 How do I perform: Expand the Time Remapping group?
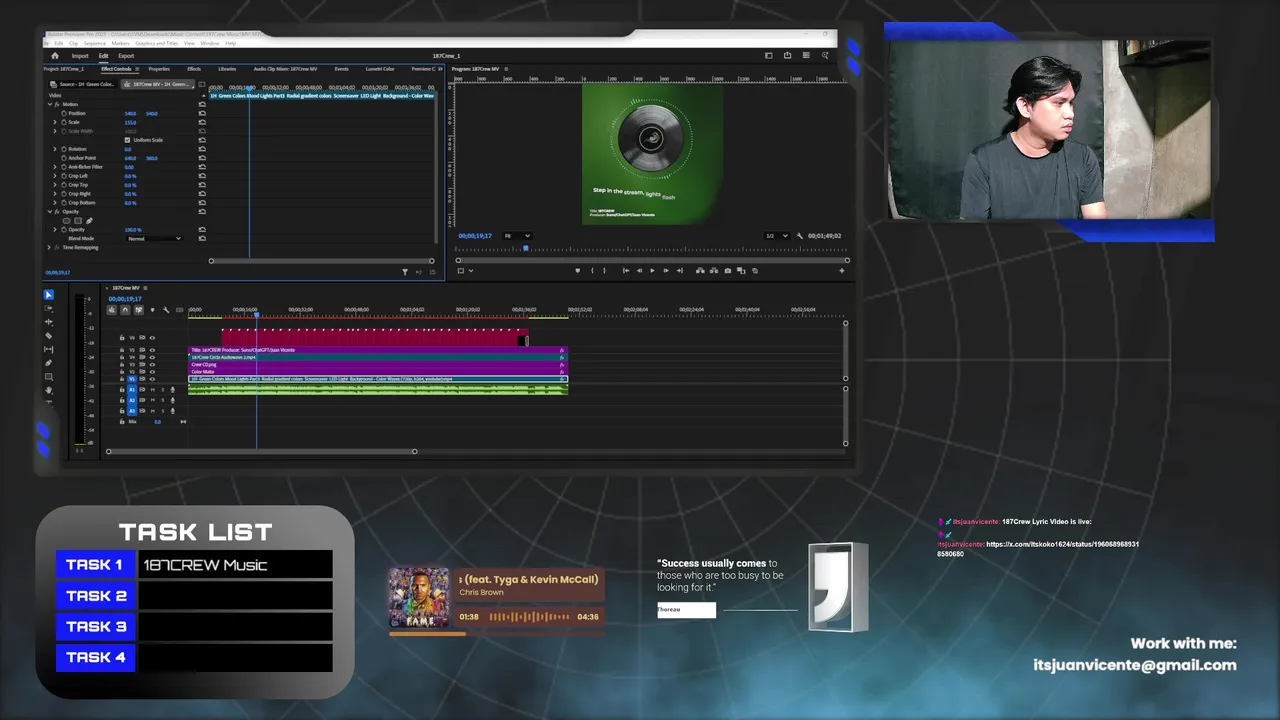tap(49, 247)
